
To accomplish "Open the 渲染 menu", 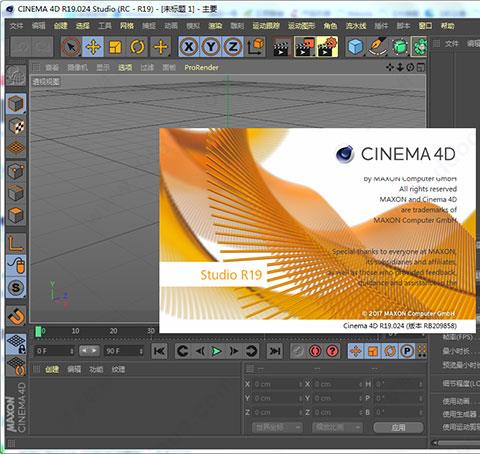I will pyautogui.click(x=215, y=26).
